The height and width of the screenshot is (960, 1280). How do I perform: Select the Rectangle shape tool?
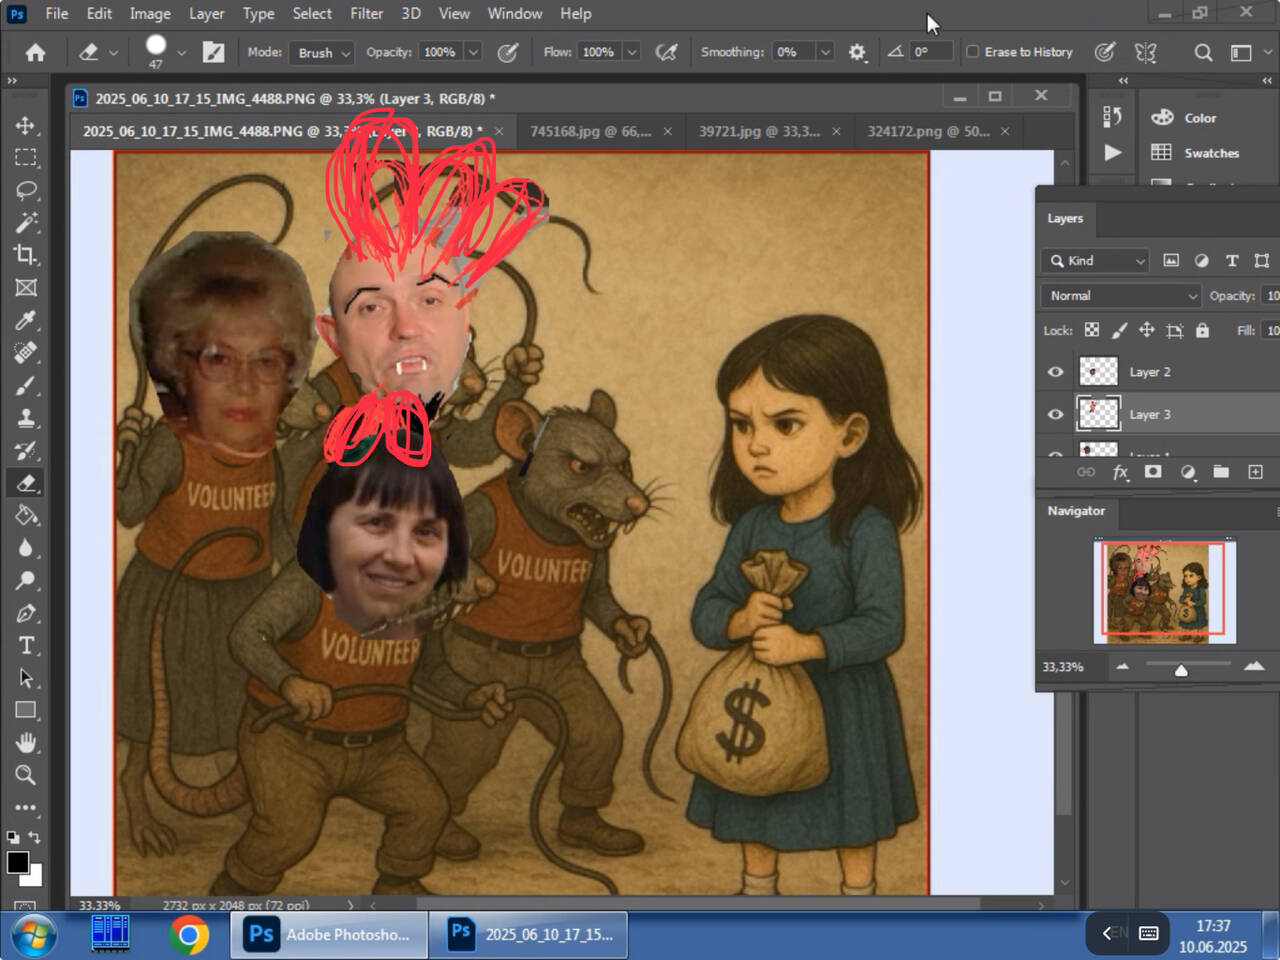26,710
